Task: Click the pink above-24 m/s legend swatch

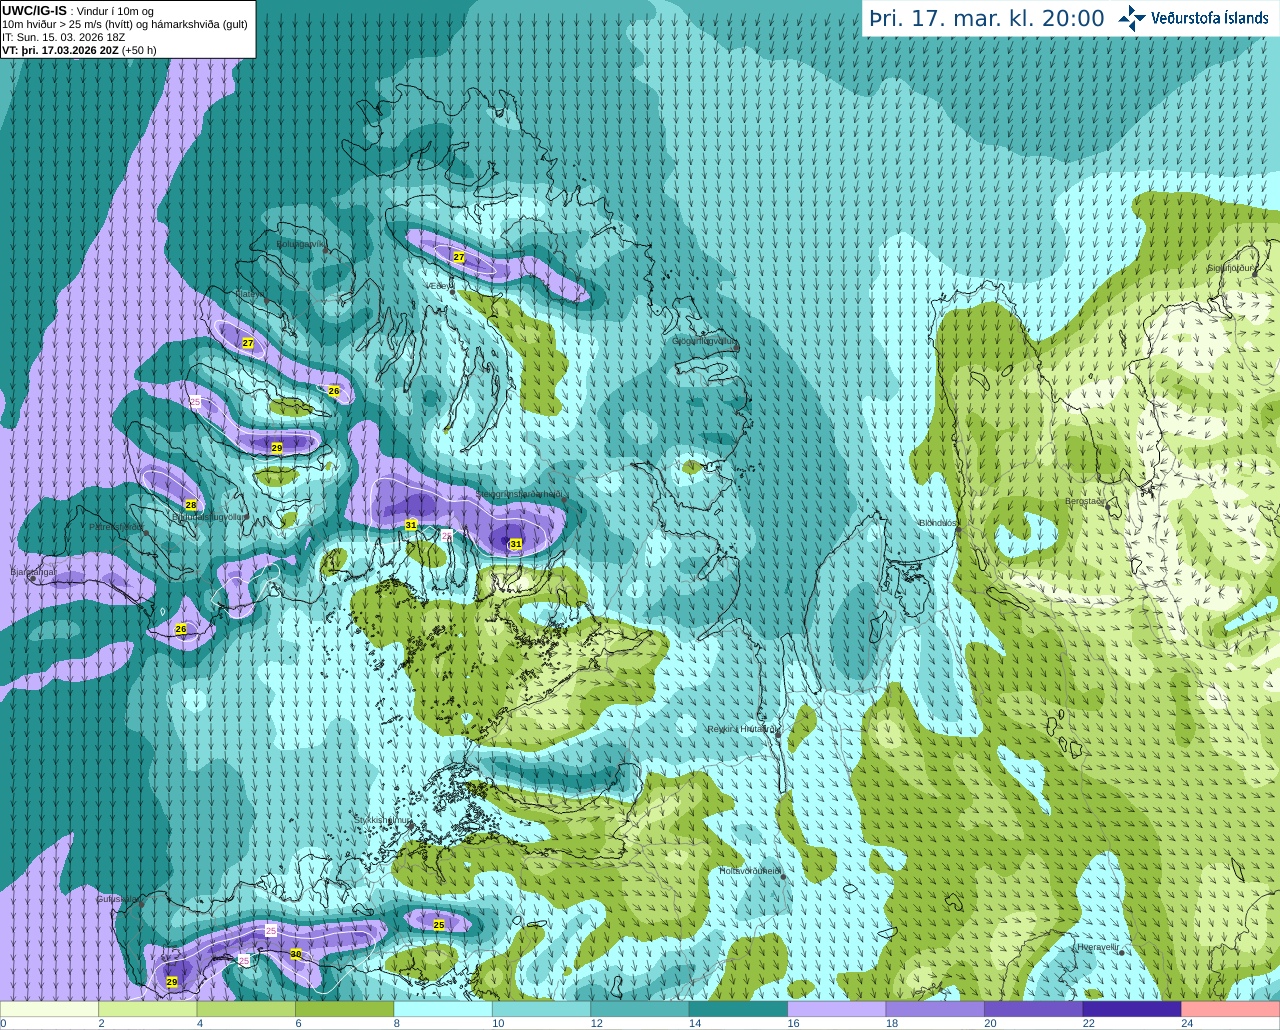Action: [x=1231, y=1009]
